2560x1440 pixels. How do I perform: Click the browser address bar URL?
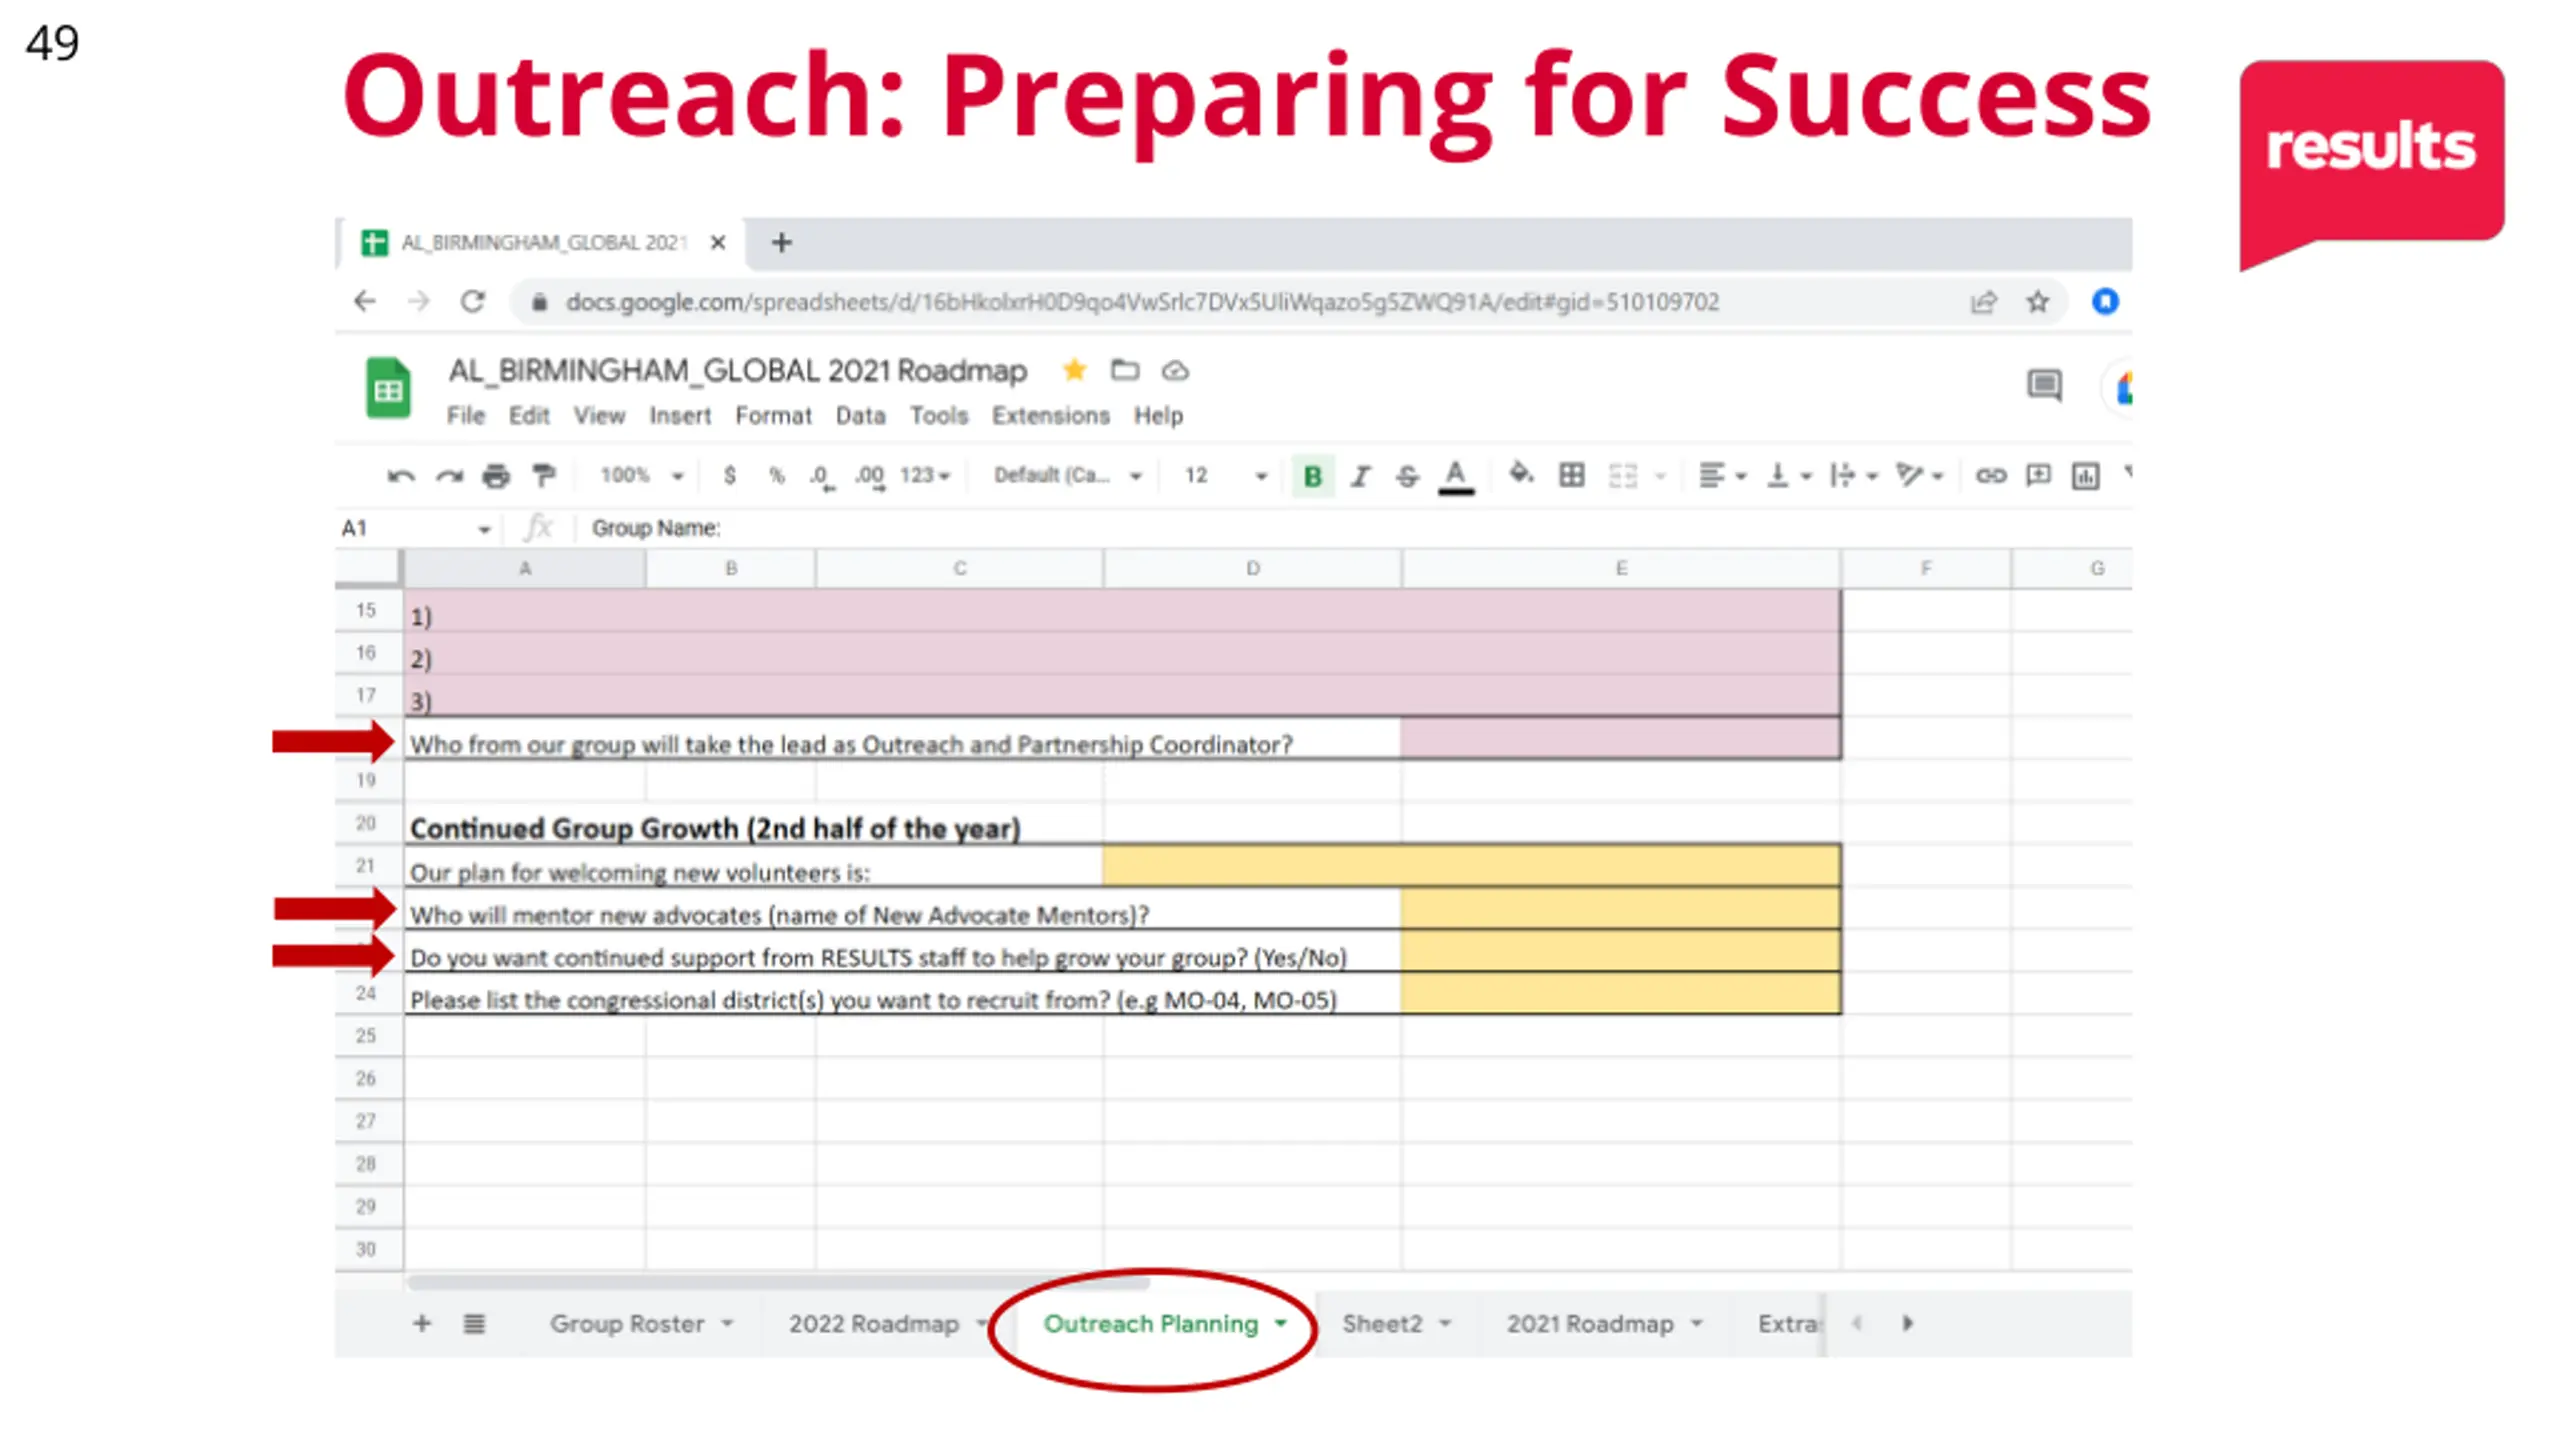point(1141,302)
